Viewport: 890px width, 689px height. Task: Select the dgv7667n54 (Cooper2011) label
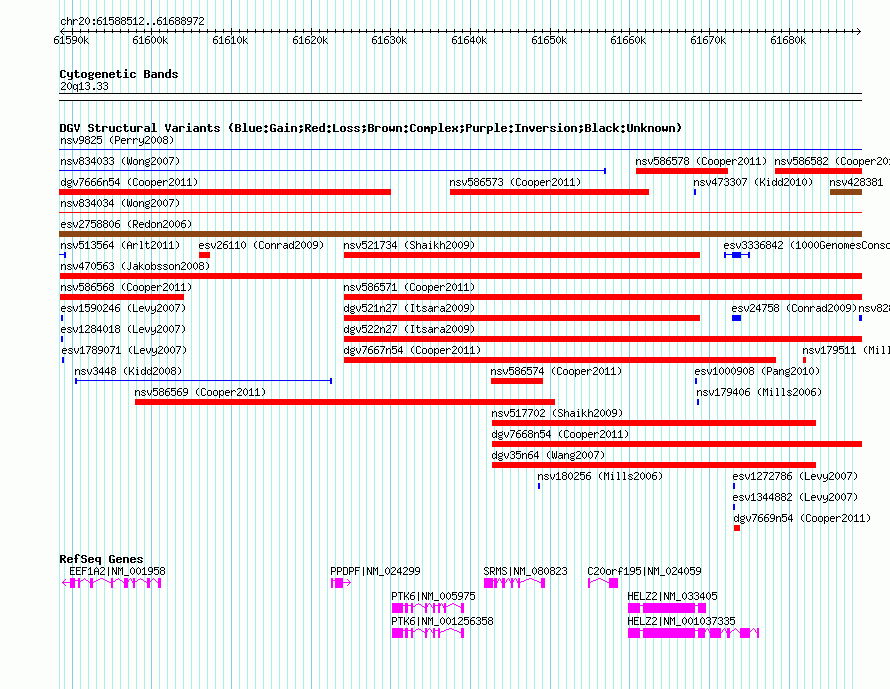[412, 350]
